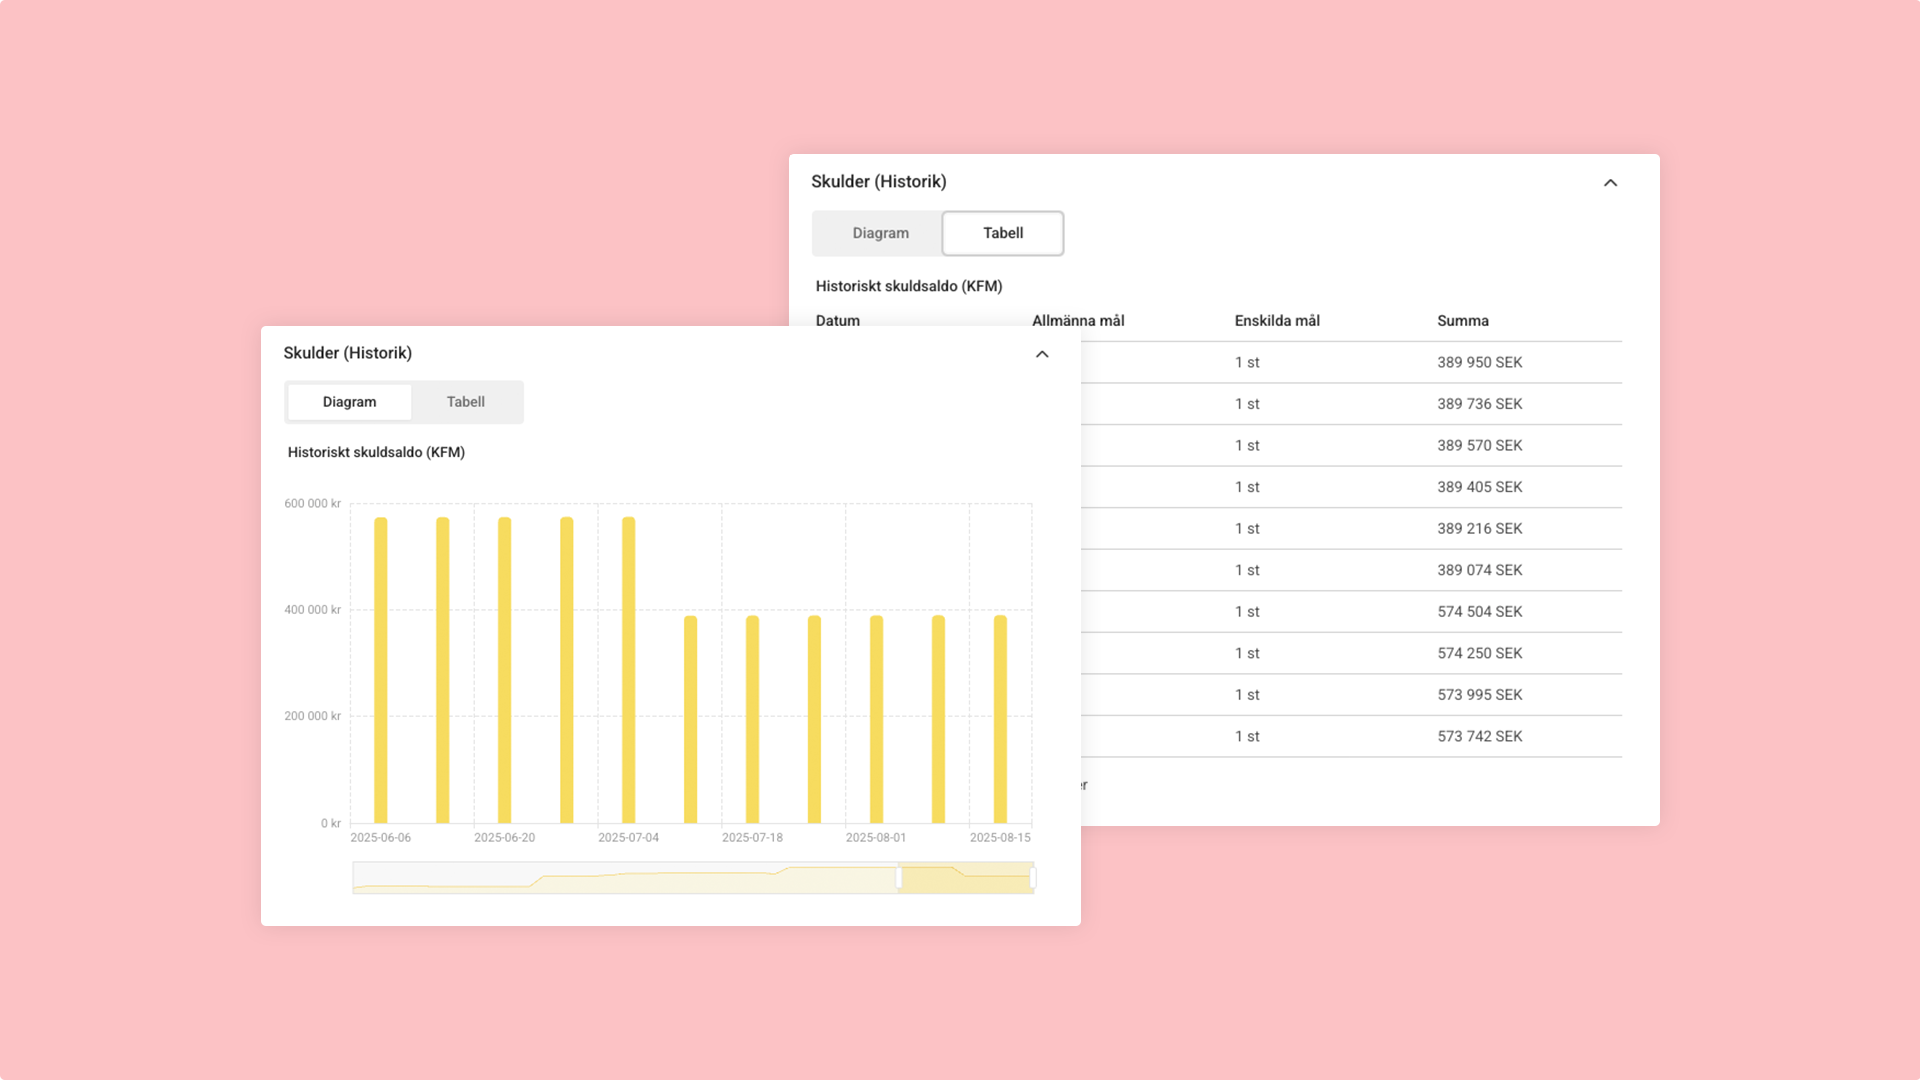Click the yellow bar for 2025-07-18
This screenshot has height=1080, width=1920.
[x=752, y=720]
